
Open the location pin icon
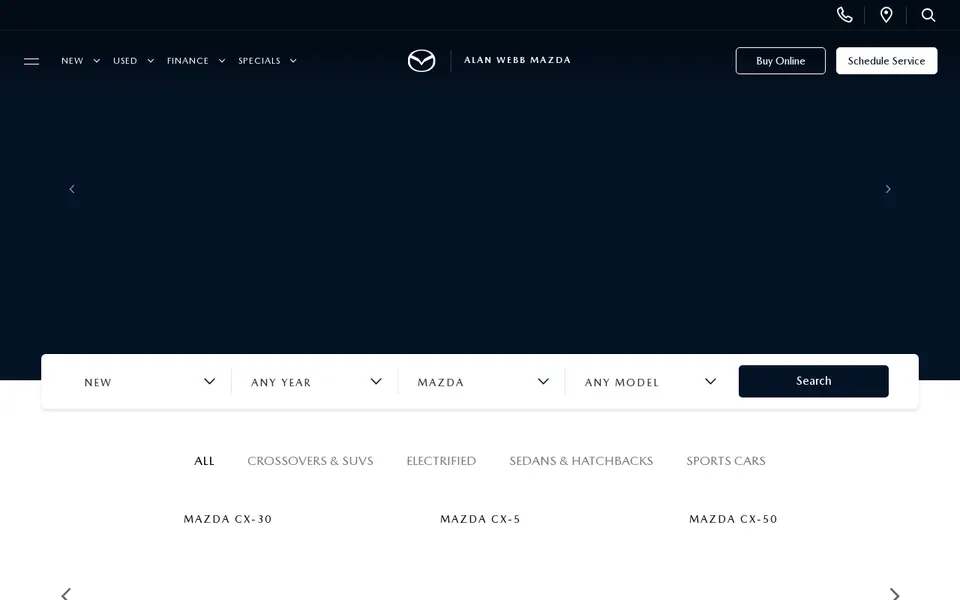coord(886,15)
